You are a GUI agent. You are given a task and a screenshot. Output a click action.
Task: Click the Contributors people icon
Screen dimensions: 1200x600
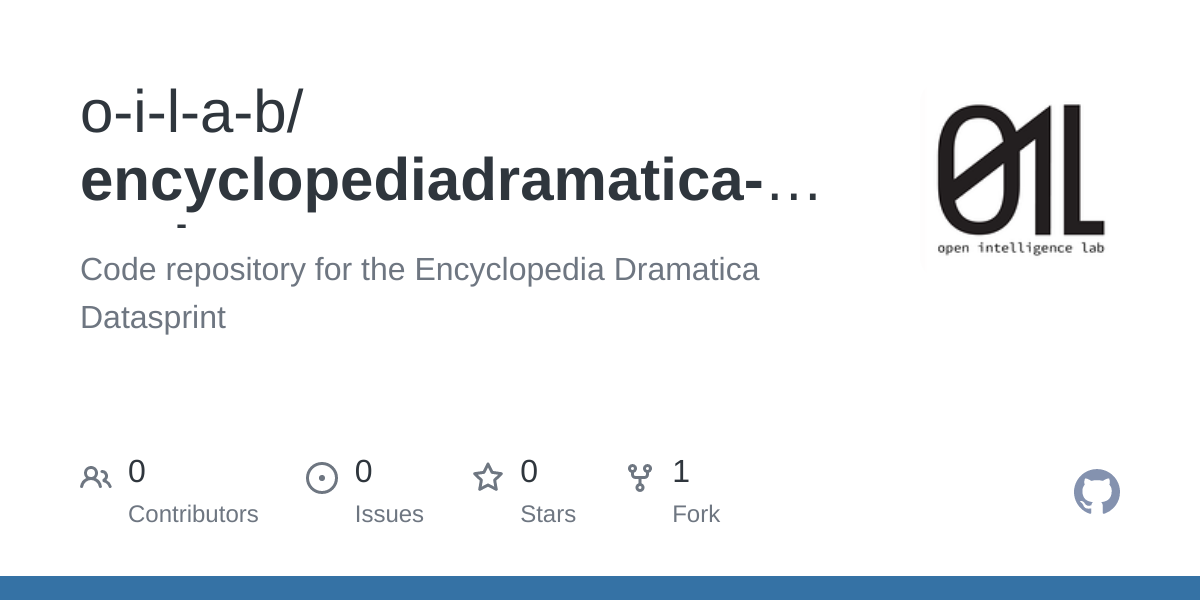point(95,478)
